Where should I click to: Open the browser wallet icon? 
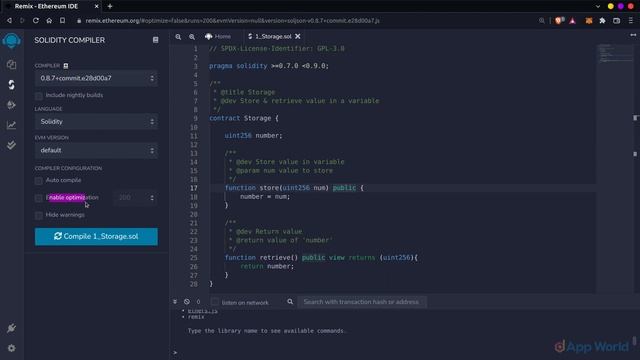coord(617,20)
